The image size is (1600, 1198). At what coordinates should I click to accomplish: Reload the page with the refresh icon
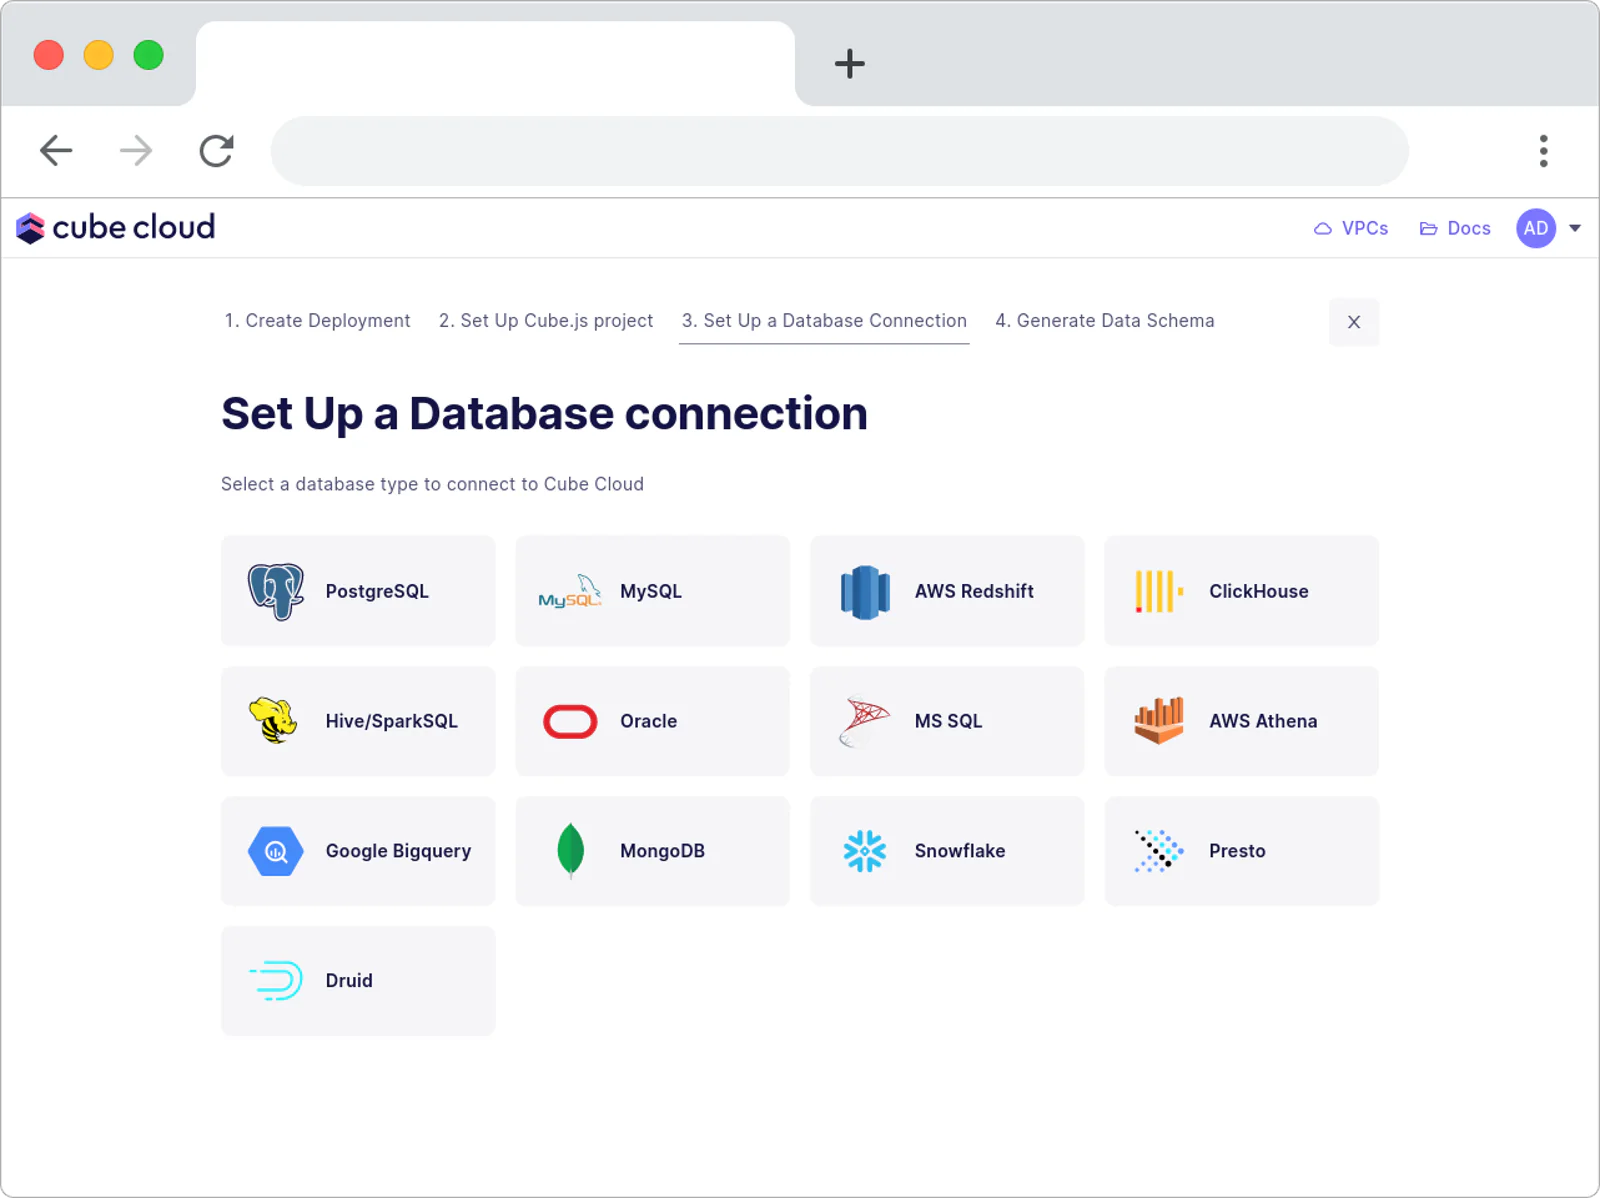216,151
